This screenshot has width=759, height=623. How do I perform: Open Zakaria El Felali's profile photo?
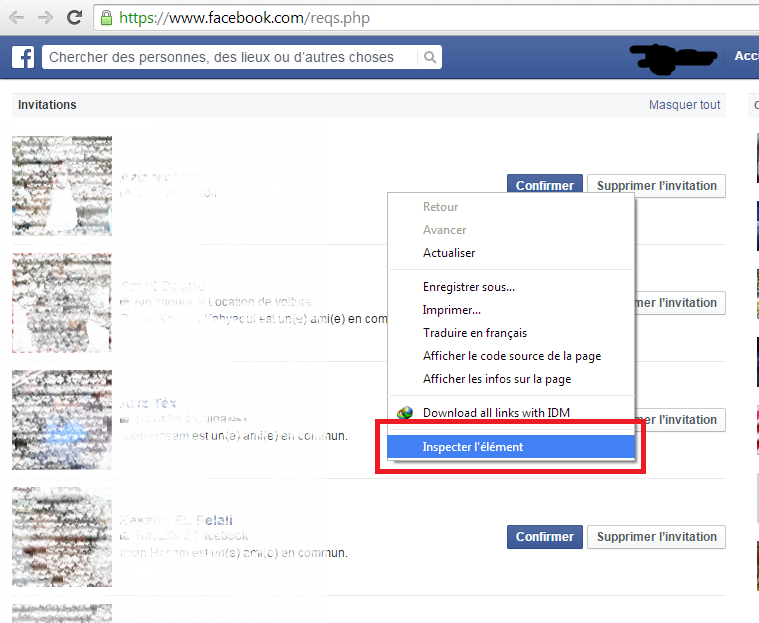coord(62,537)
